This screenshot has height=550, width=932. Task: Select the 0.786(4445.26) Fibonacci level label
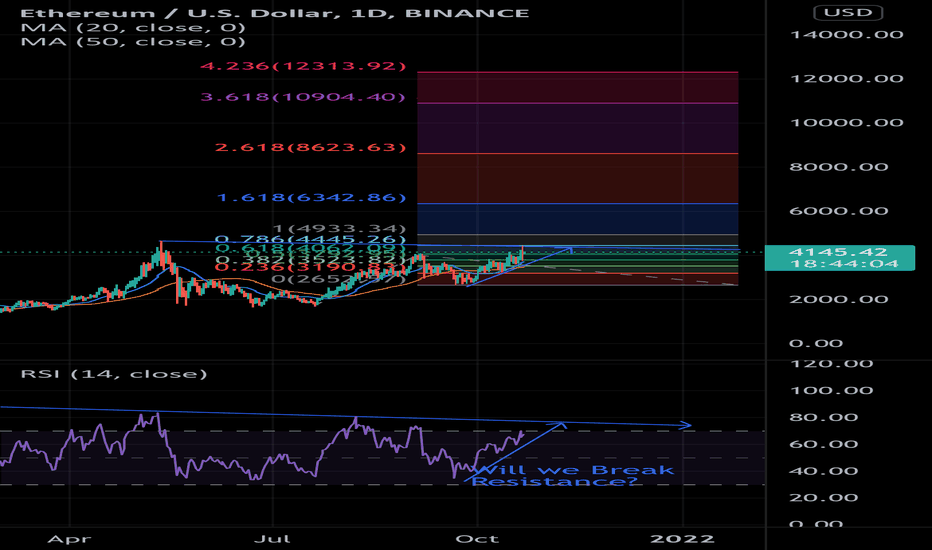310,240
